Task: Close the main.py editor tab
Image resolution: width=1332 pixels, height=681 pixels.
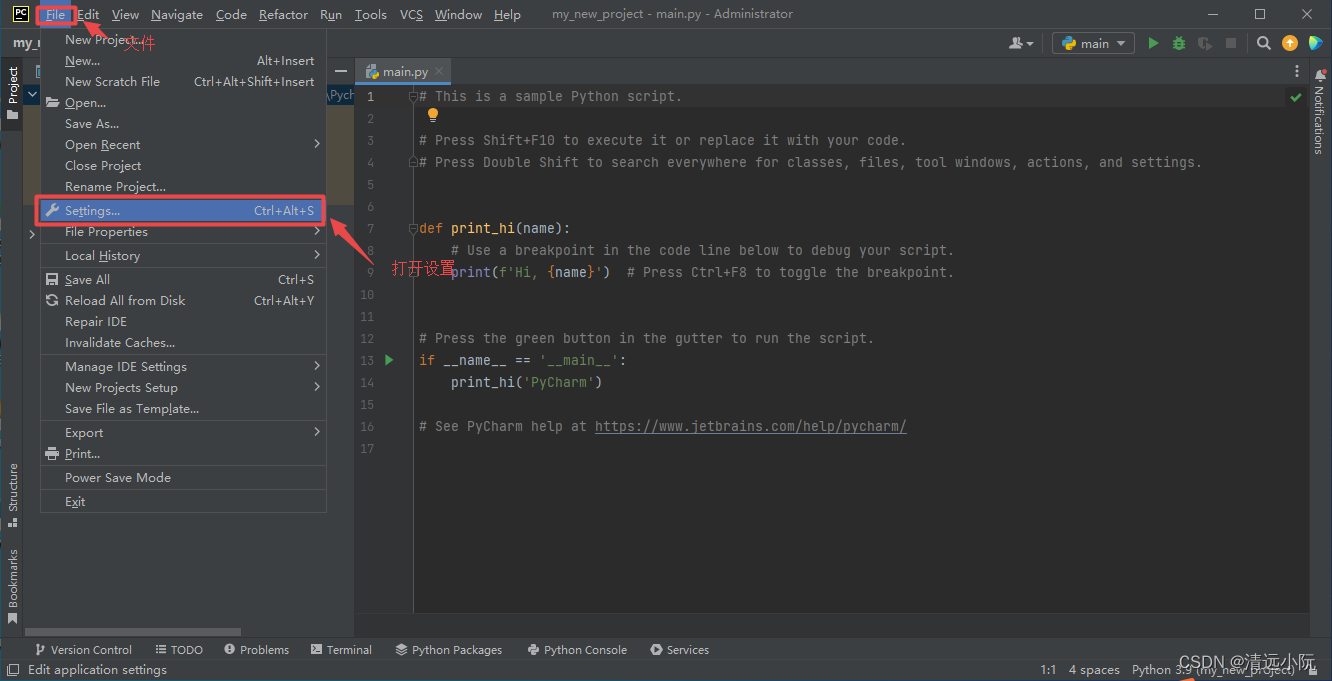Action: click(x=439, y=72)
